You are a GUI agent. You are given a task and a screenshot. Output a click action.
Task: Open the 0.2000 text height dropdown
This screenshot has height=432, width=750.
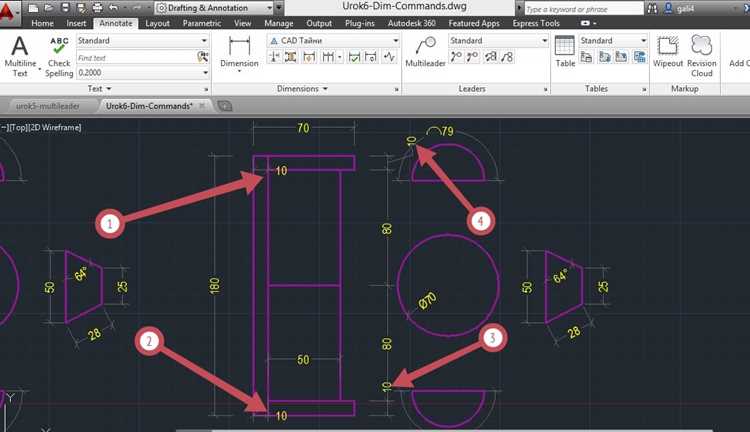(205, 73)
